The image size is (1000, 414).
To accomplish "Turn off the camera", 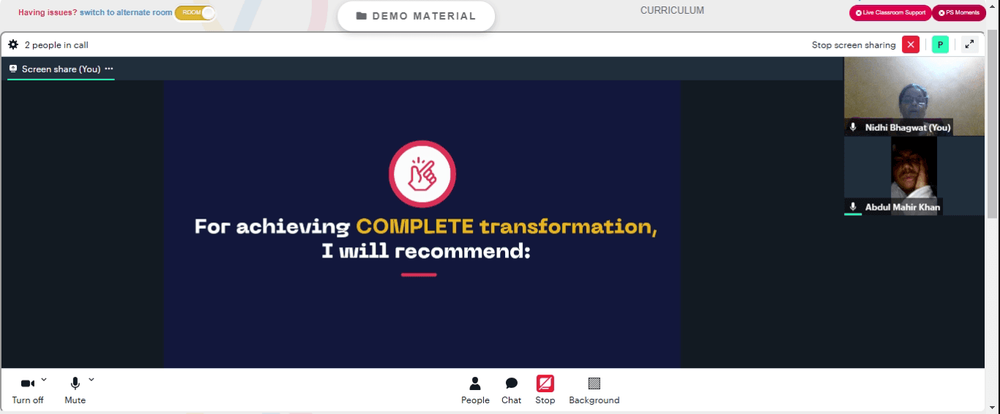I will (27, 390).
